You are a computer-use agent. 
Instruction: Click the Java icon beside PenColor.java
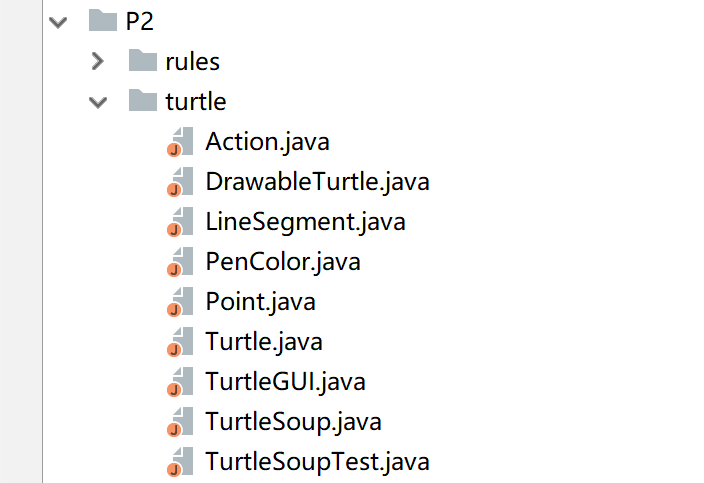point(180,262)
